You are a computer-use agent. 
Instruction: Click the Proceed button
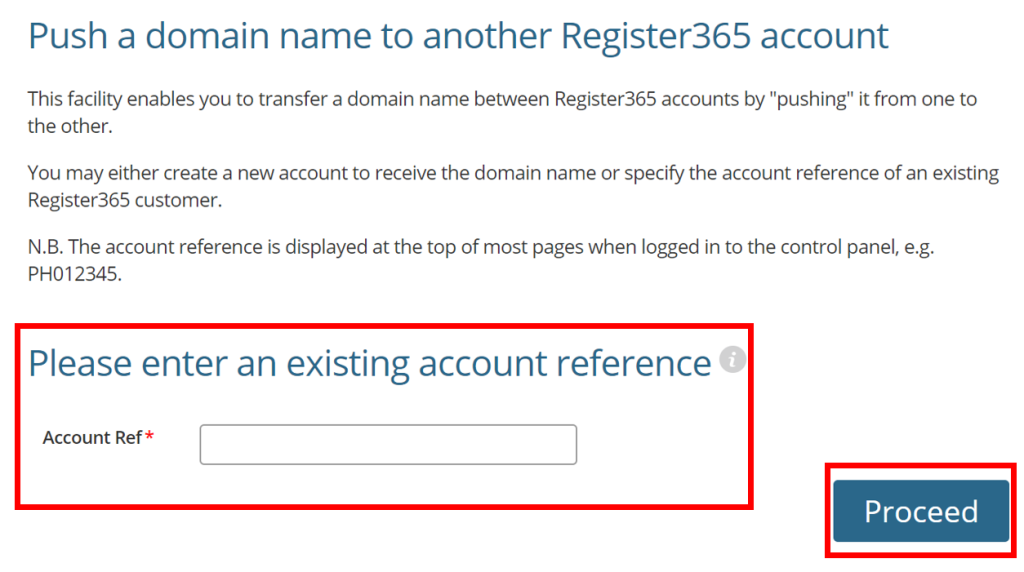pyautogui.click(x=921, y=511)
